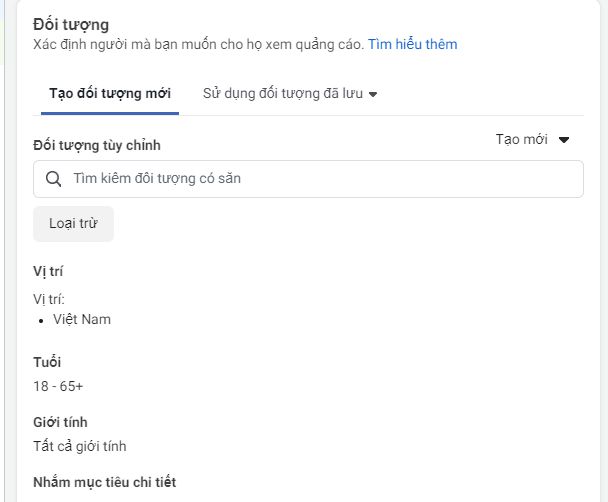This screenshot has width=608, height=502.
Task: Select the Tất cả giới tính value
Action: (x=80, y=446)
